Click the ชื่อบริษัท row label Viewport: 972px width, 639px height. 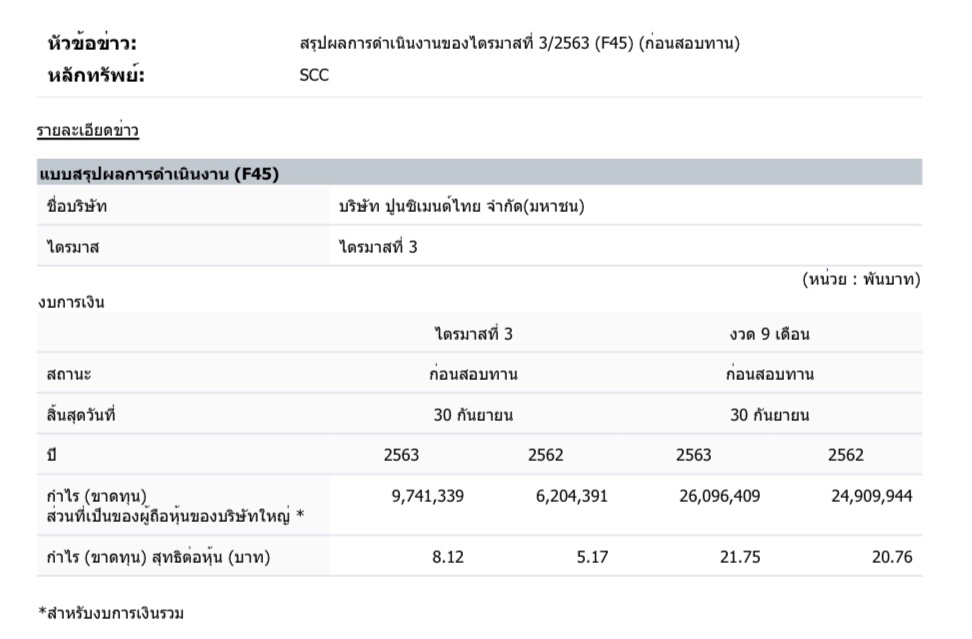(x=77, y=207)
